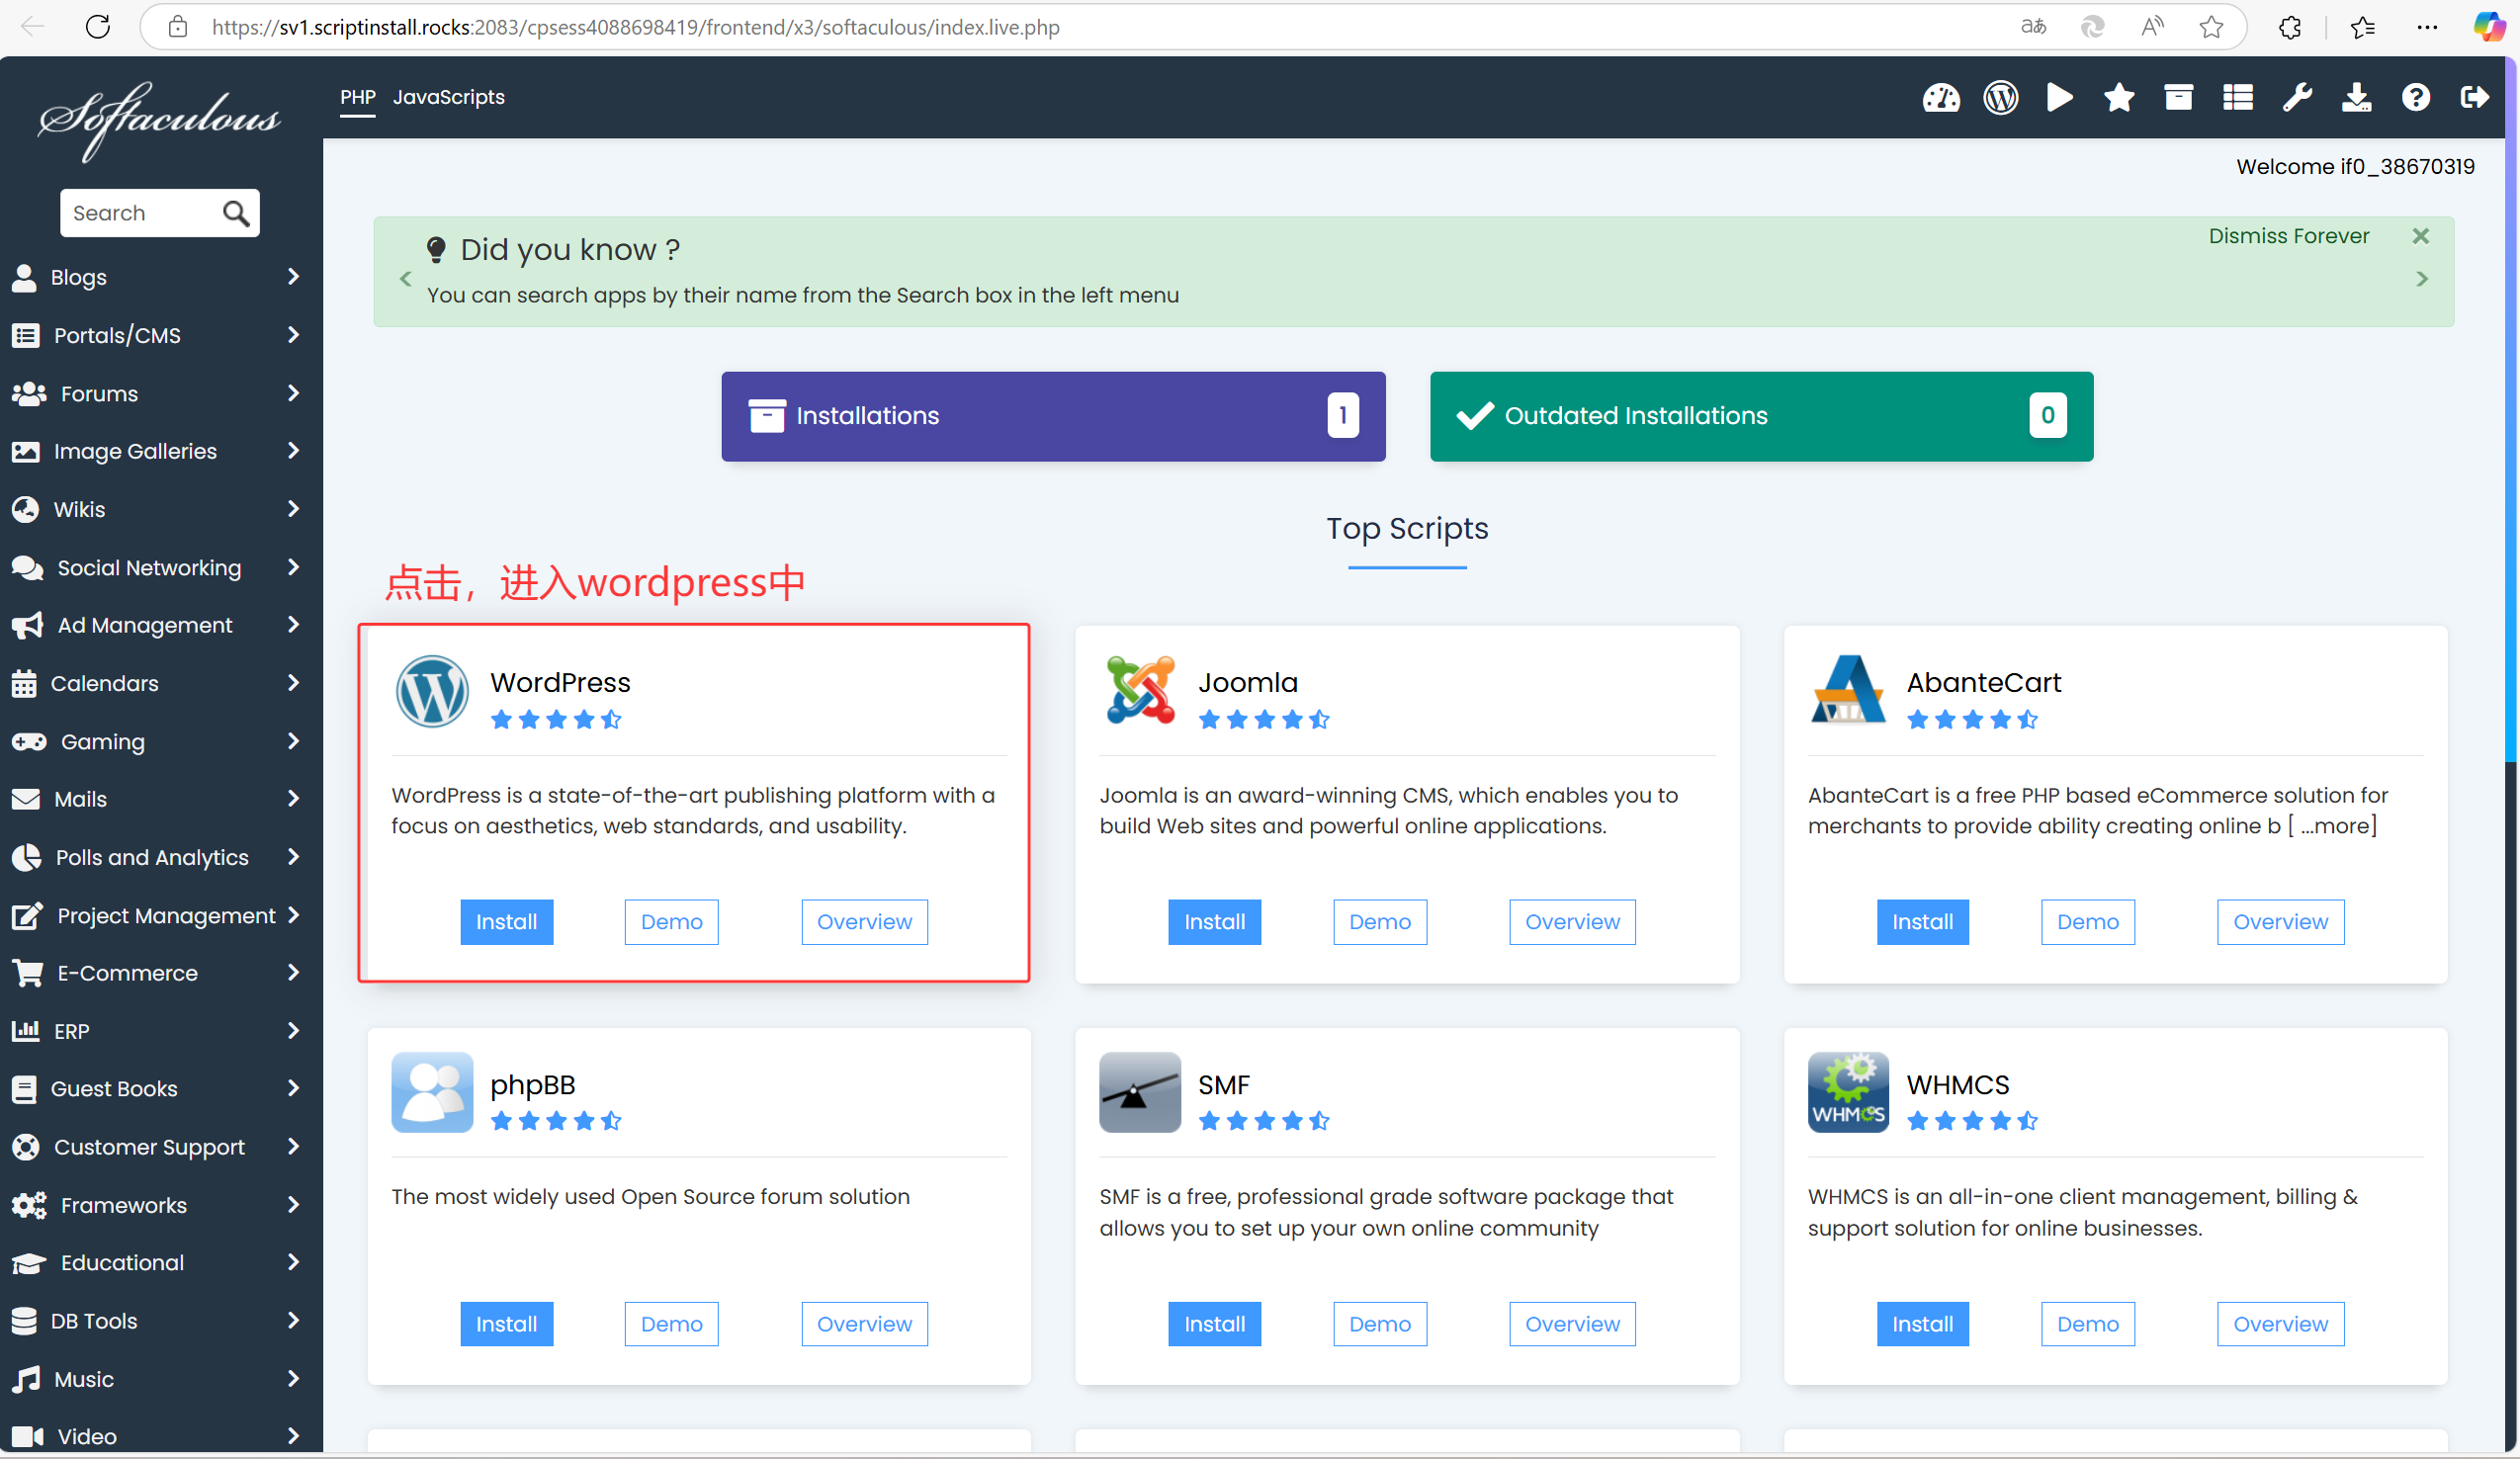Click the control panel dashboard gauge icon
This screenshot has width=2520, height=1459.
pos(1941,97)
